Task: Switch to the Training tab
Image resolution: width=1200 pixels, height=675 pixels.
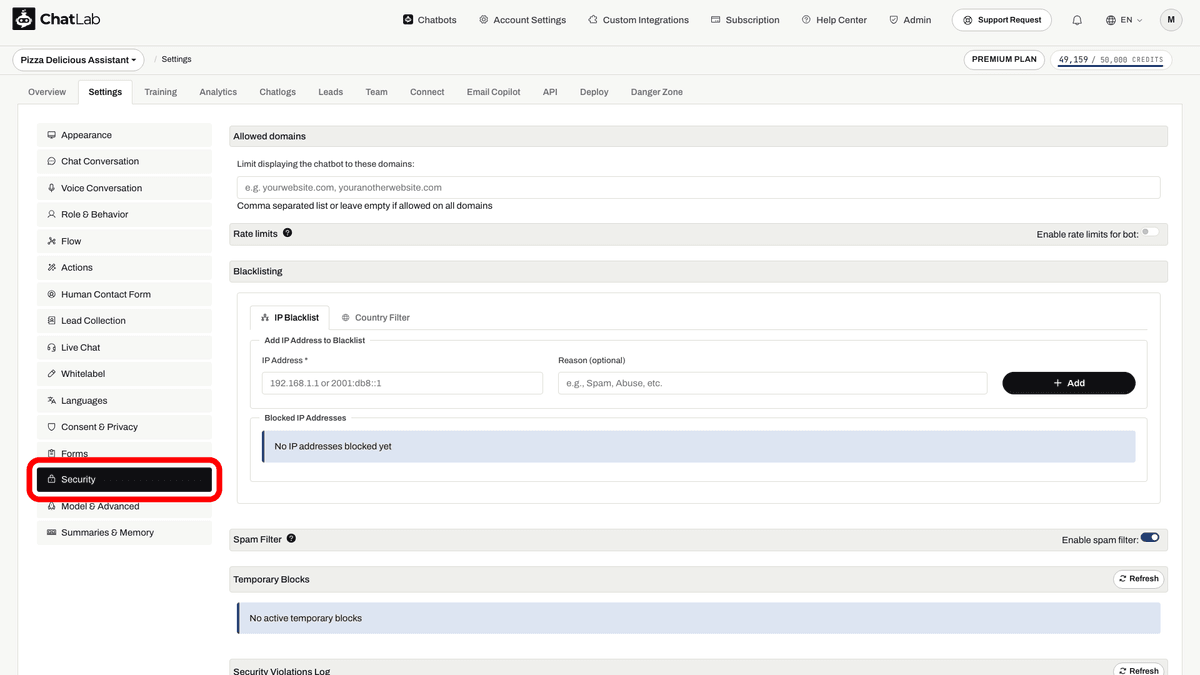Action: tap(160, 92)
